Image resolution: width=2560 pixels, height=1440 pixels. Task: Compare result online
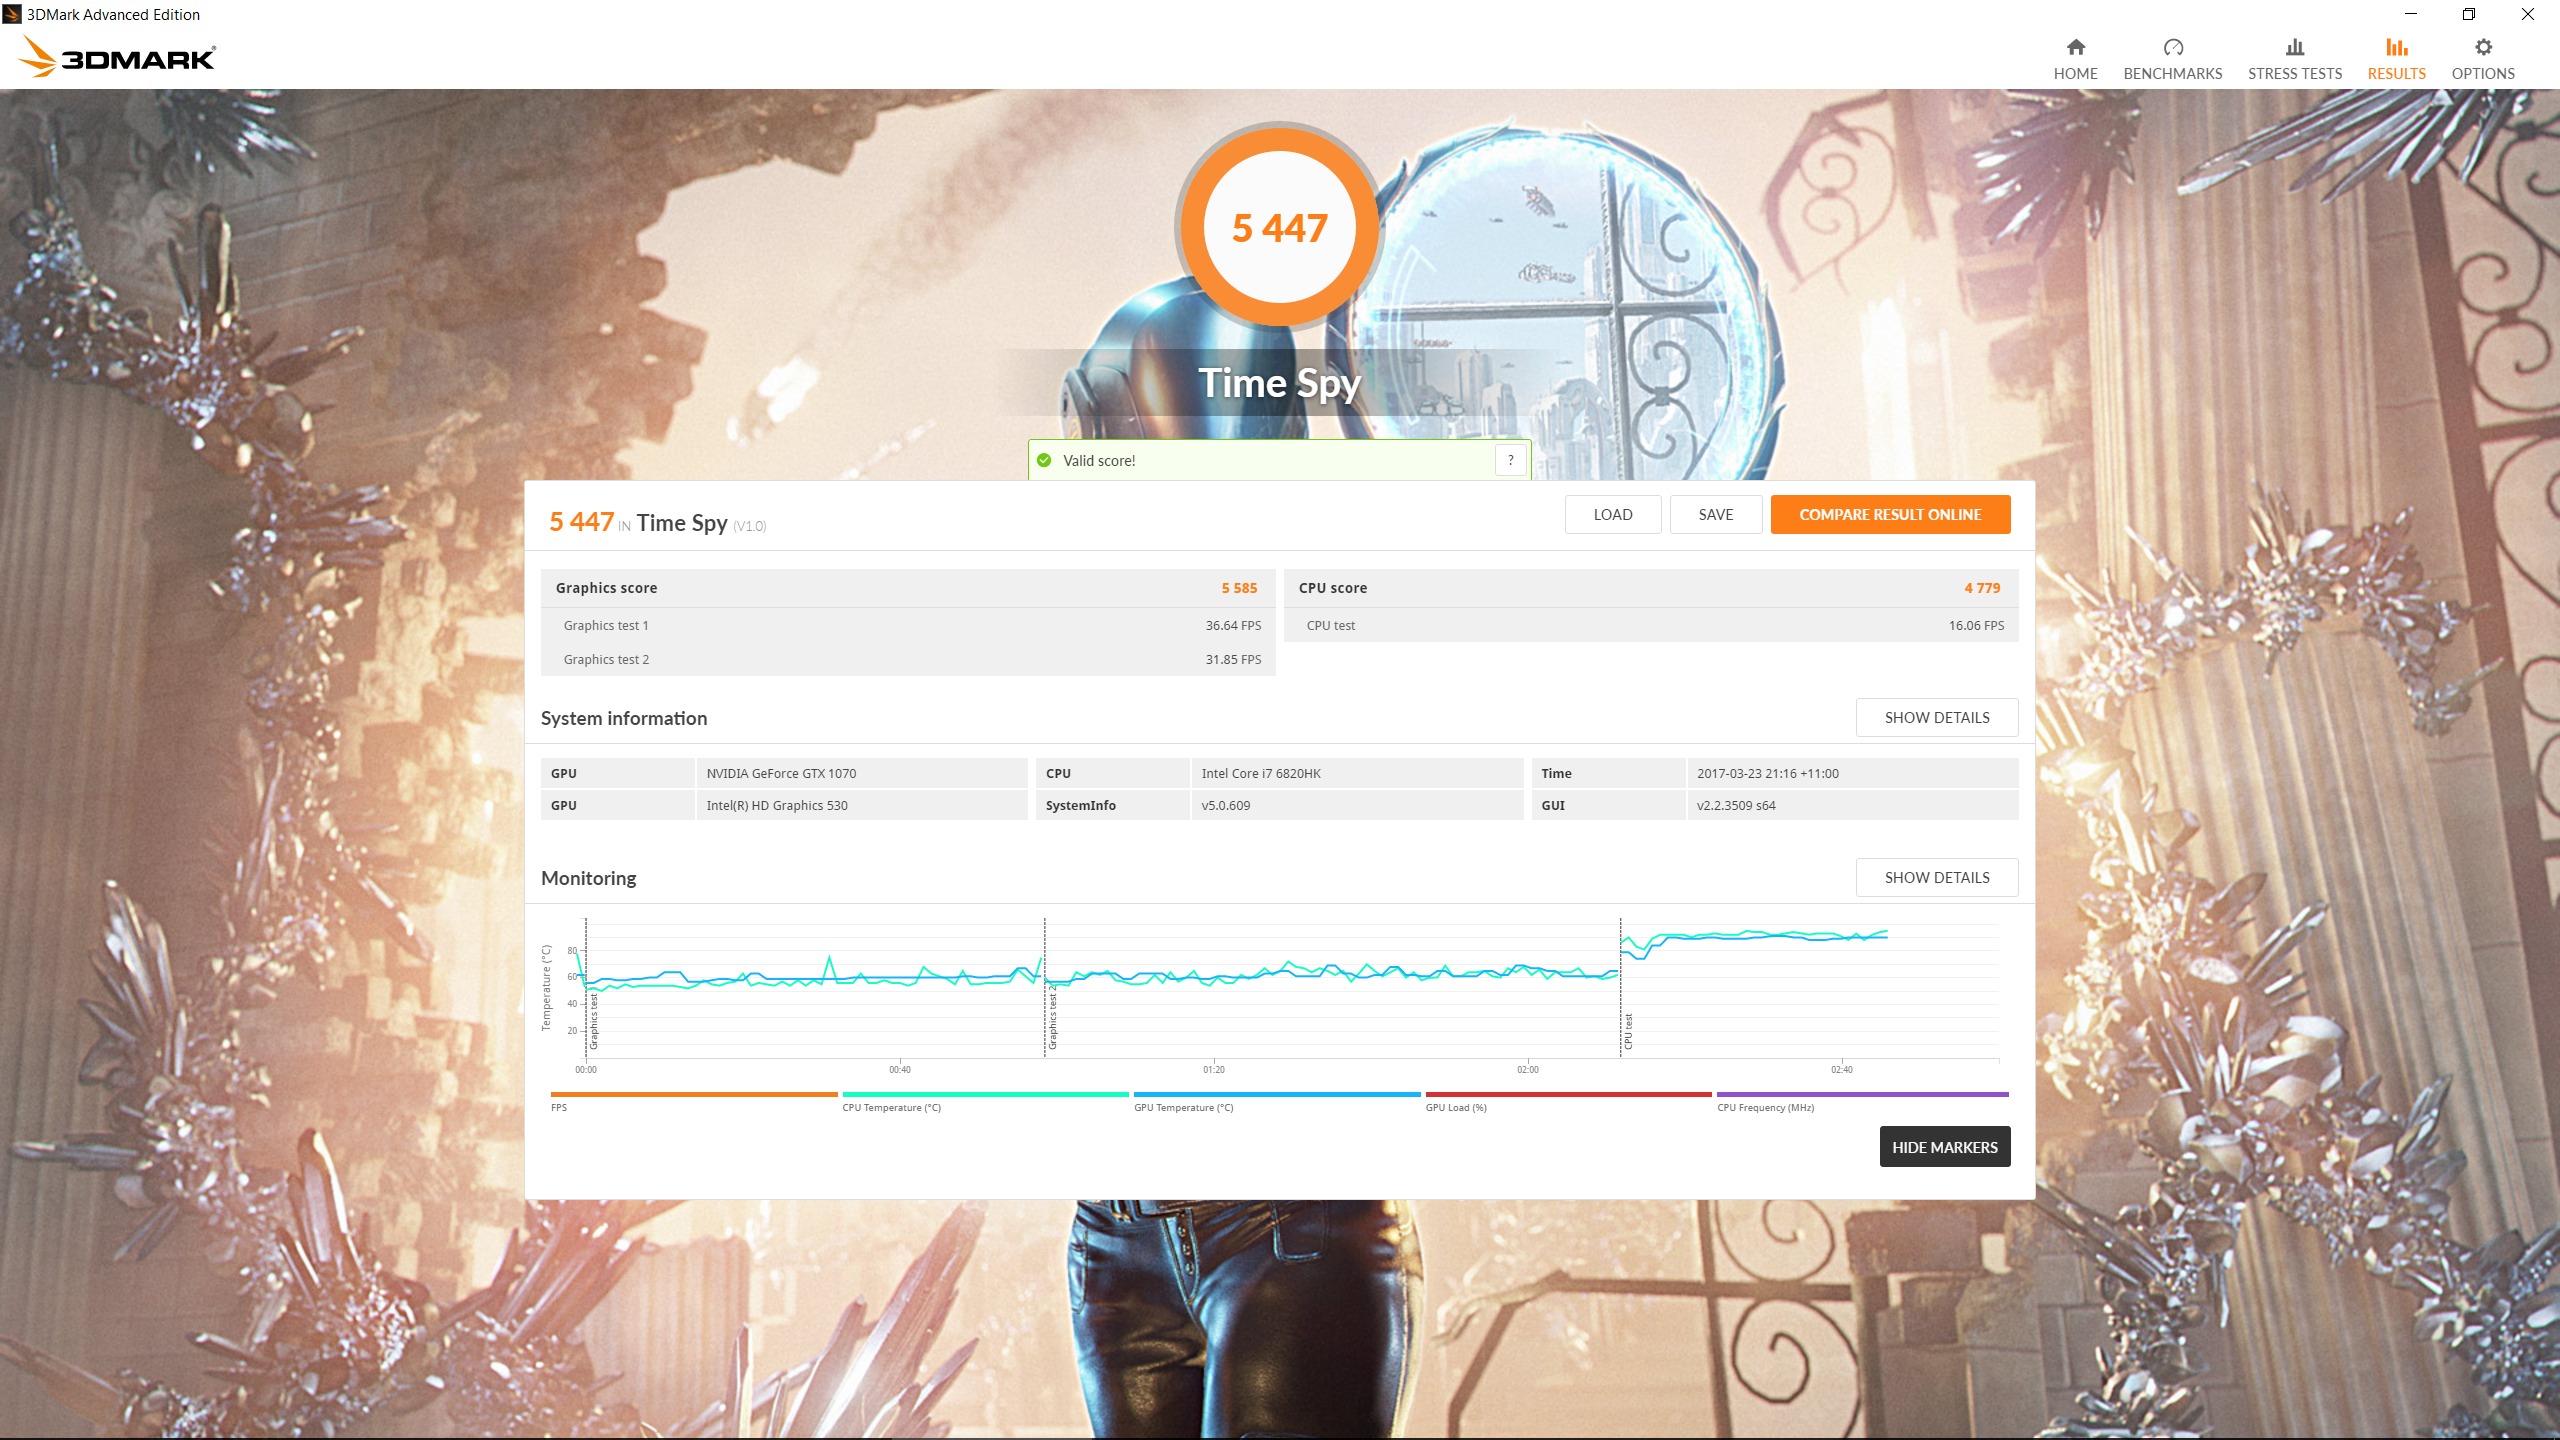[1889, 514]
